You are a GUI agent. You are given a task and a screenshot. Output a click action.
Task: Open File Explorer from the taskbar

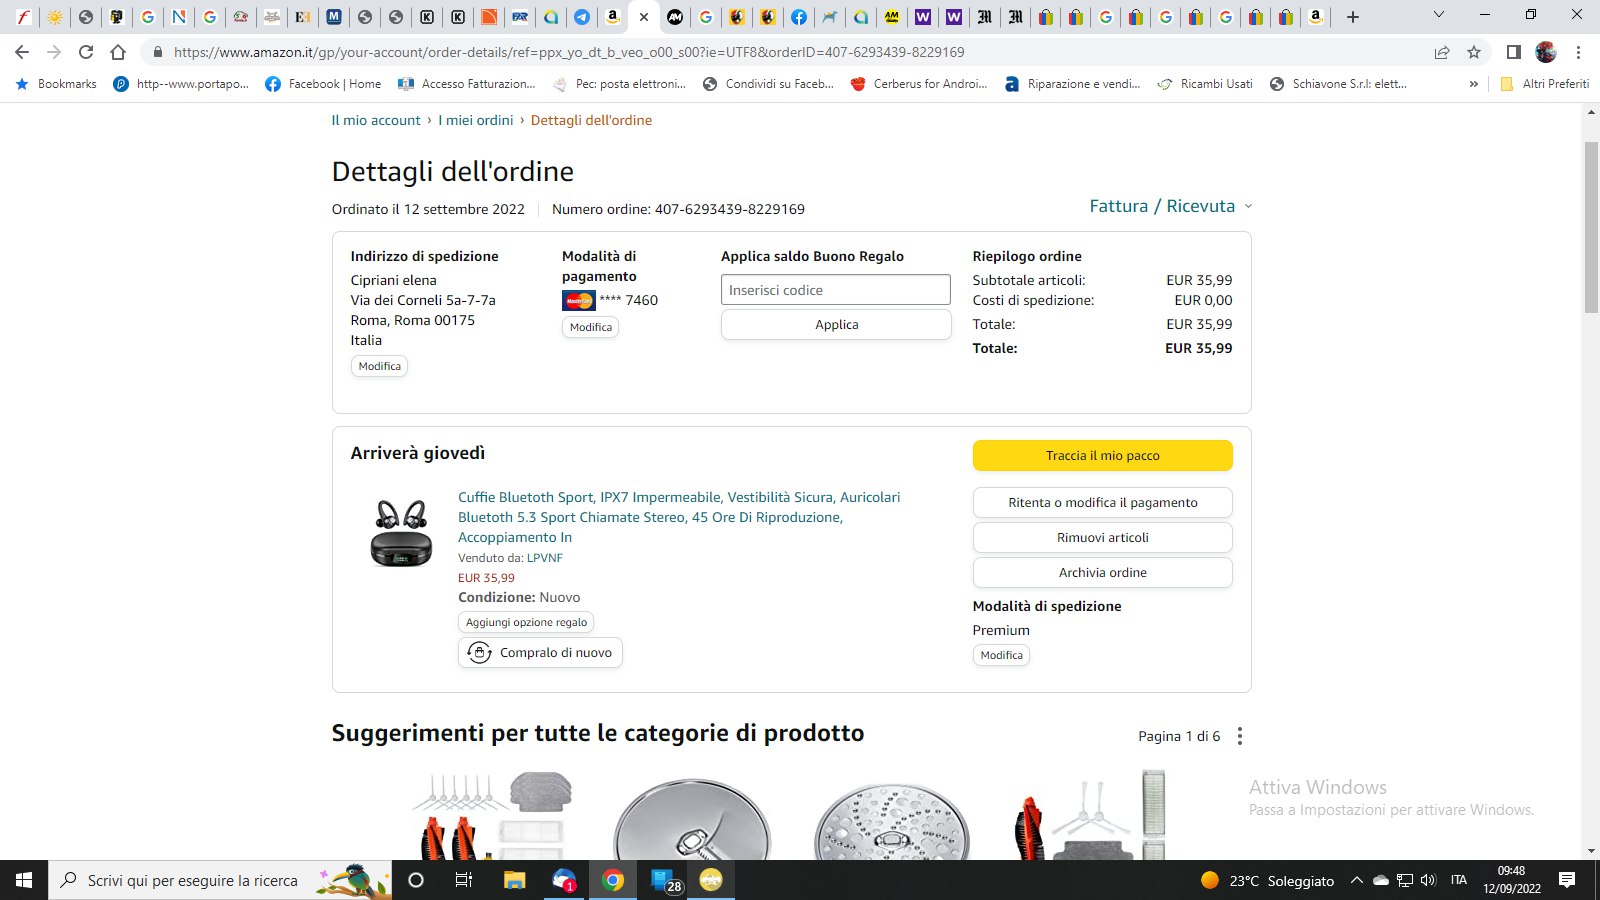coord(514,880)
